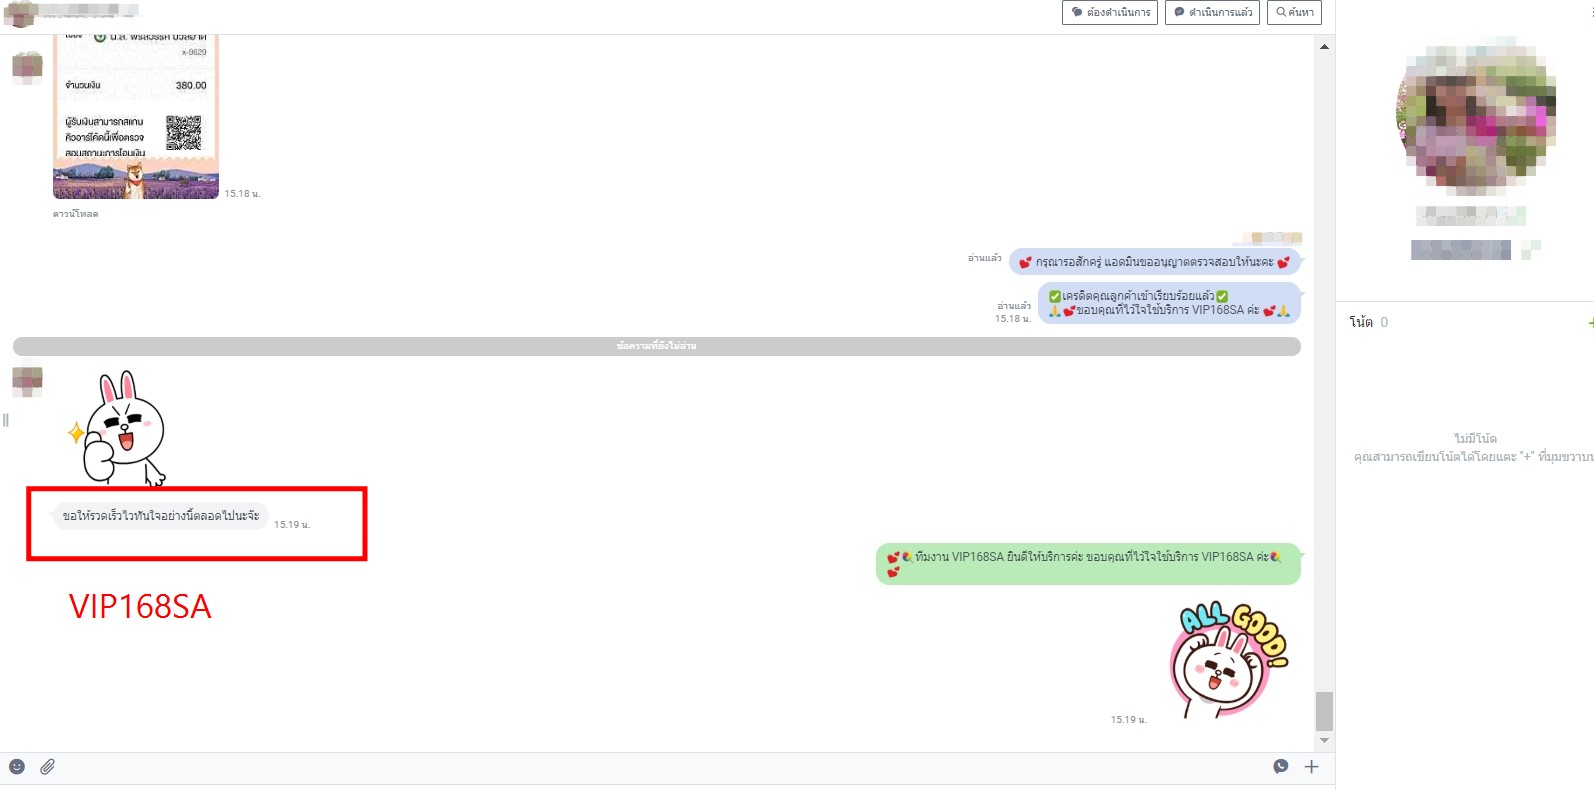This screenshot has width=1594, height=790.
Task: Click the chat scrollbar thumb
Action: click(1324, 711)
